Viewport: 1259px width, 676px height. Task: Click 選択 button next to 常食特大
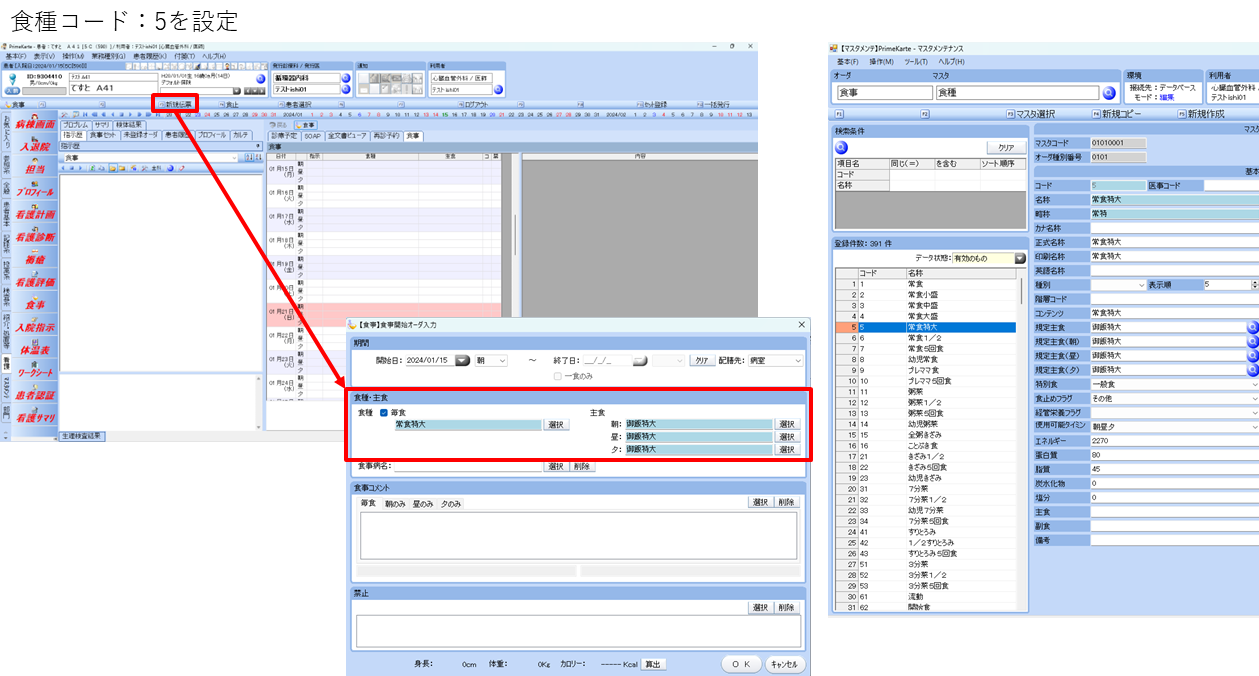point(557,425)
